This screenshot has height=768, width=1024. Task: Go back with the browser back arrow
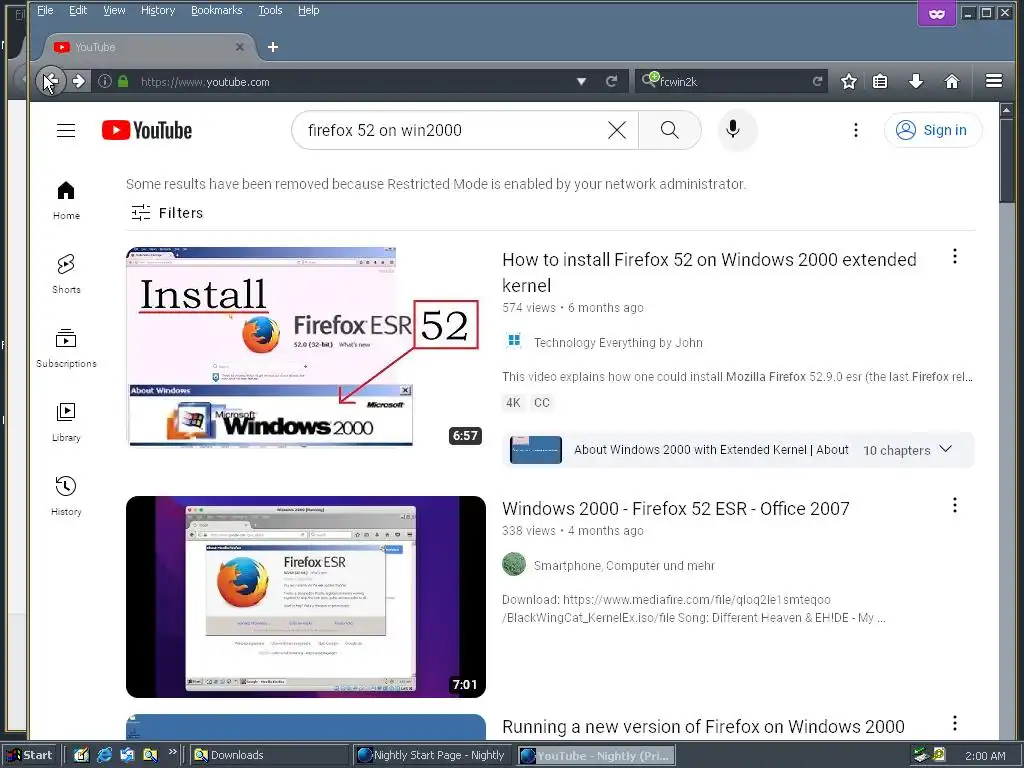pyautogui.click(x=50, y=81)
